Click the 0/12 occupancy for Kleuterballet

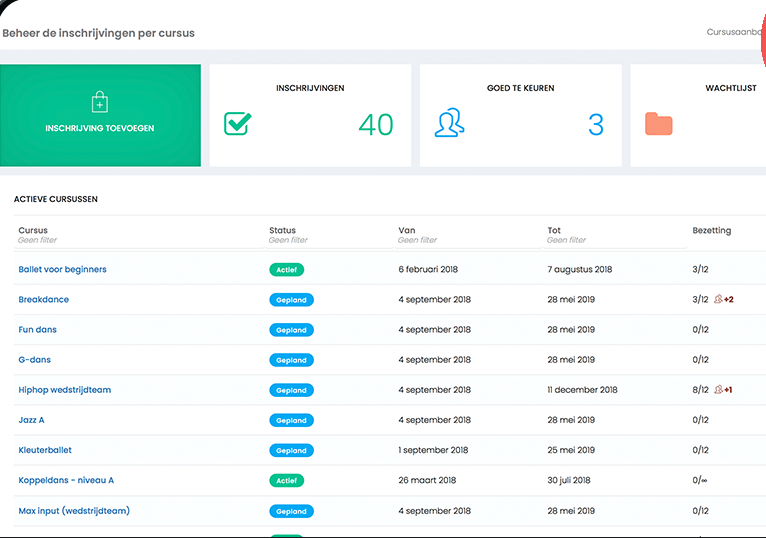(700, 450)
